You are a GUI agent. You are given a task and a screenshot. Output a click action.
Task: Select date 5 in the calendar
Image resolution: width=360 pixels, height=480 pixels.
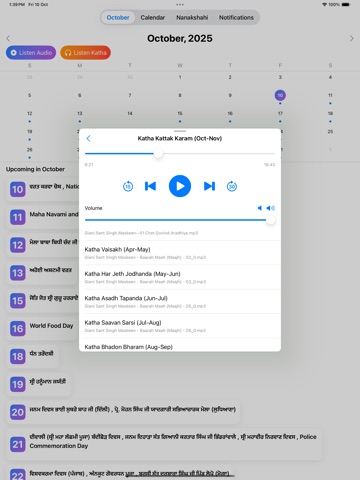(x=29, y=95)
